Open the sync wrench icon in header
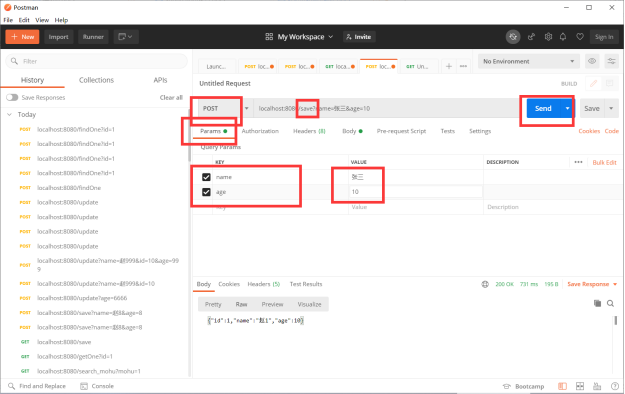 [531, 37]
